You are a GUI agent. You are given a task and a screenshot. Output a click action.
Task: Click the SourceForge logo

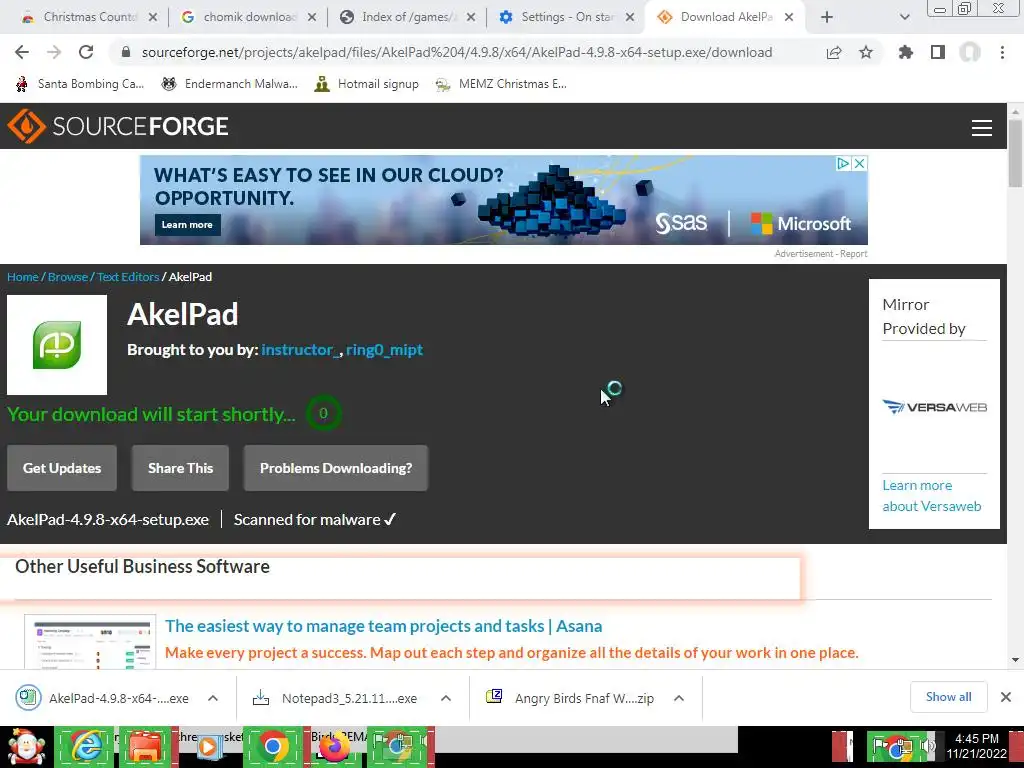[118, 126]
